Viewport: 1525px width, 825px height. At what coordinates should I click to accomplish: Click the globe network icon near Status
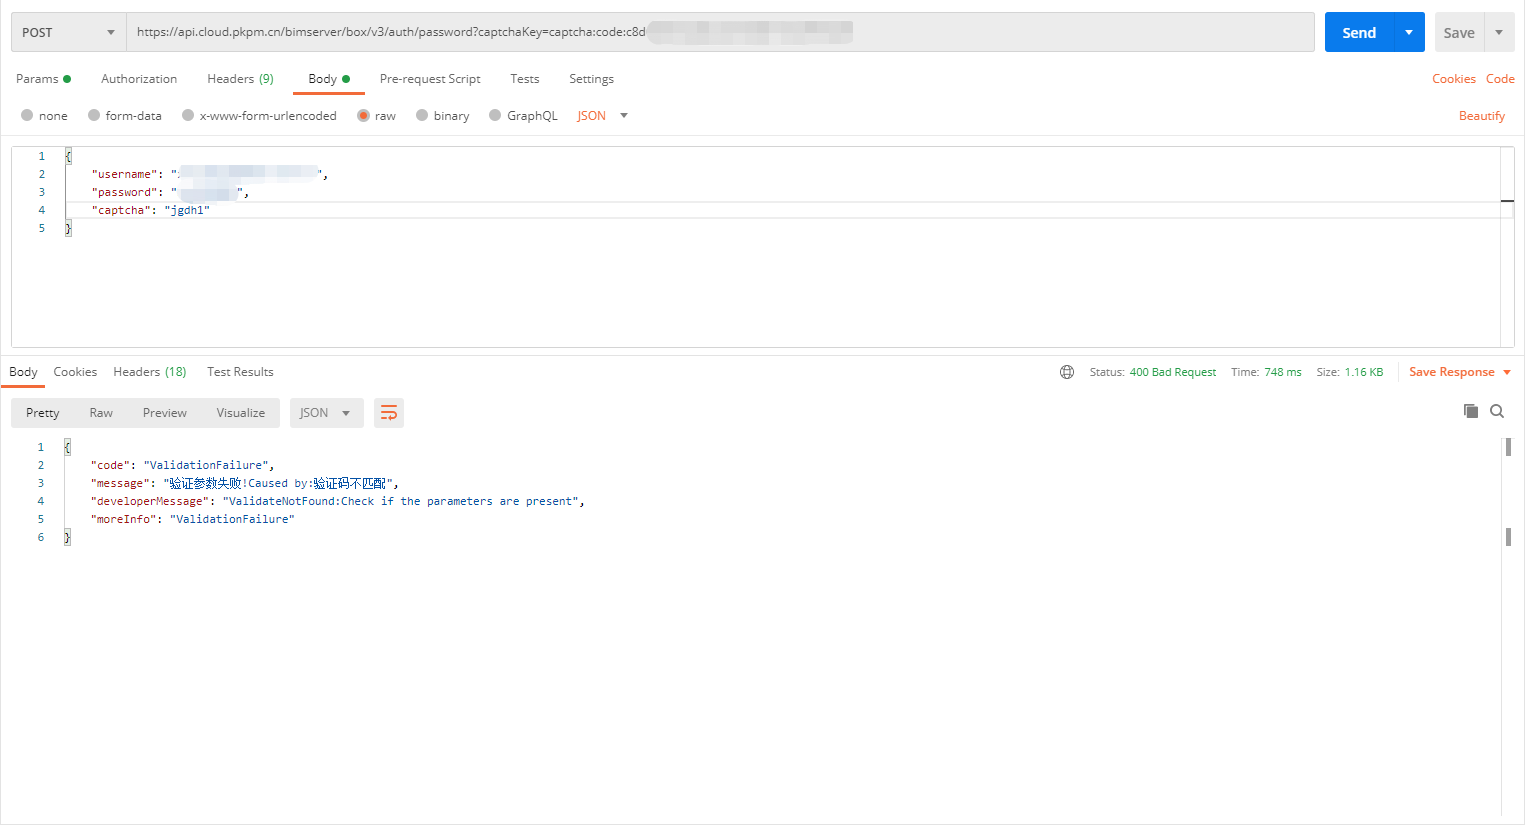(1067, 372)
